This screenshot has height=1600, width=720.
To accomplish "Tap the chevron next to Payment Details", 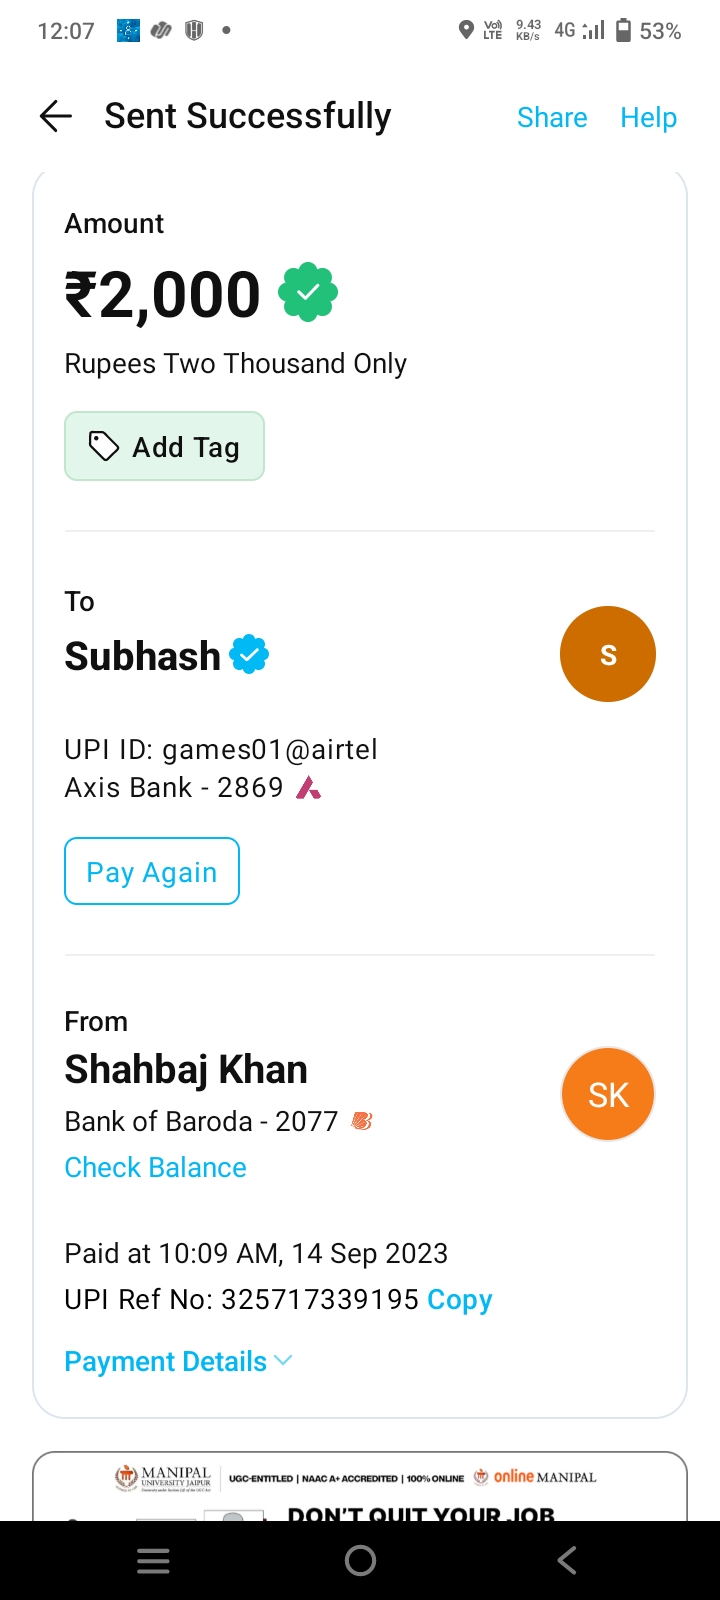I will 283,1360.
